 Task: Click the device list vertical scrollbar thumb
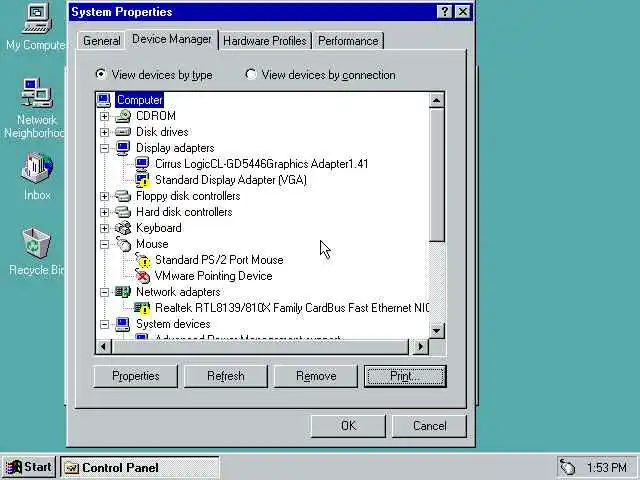coord(437,175)
